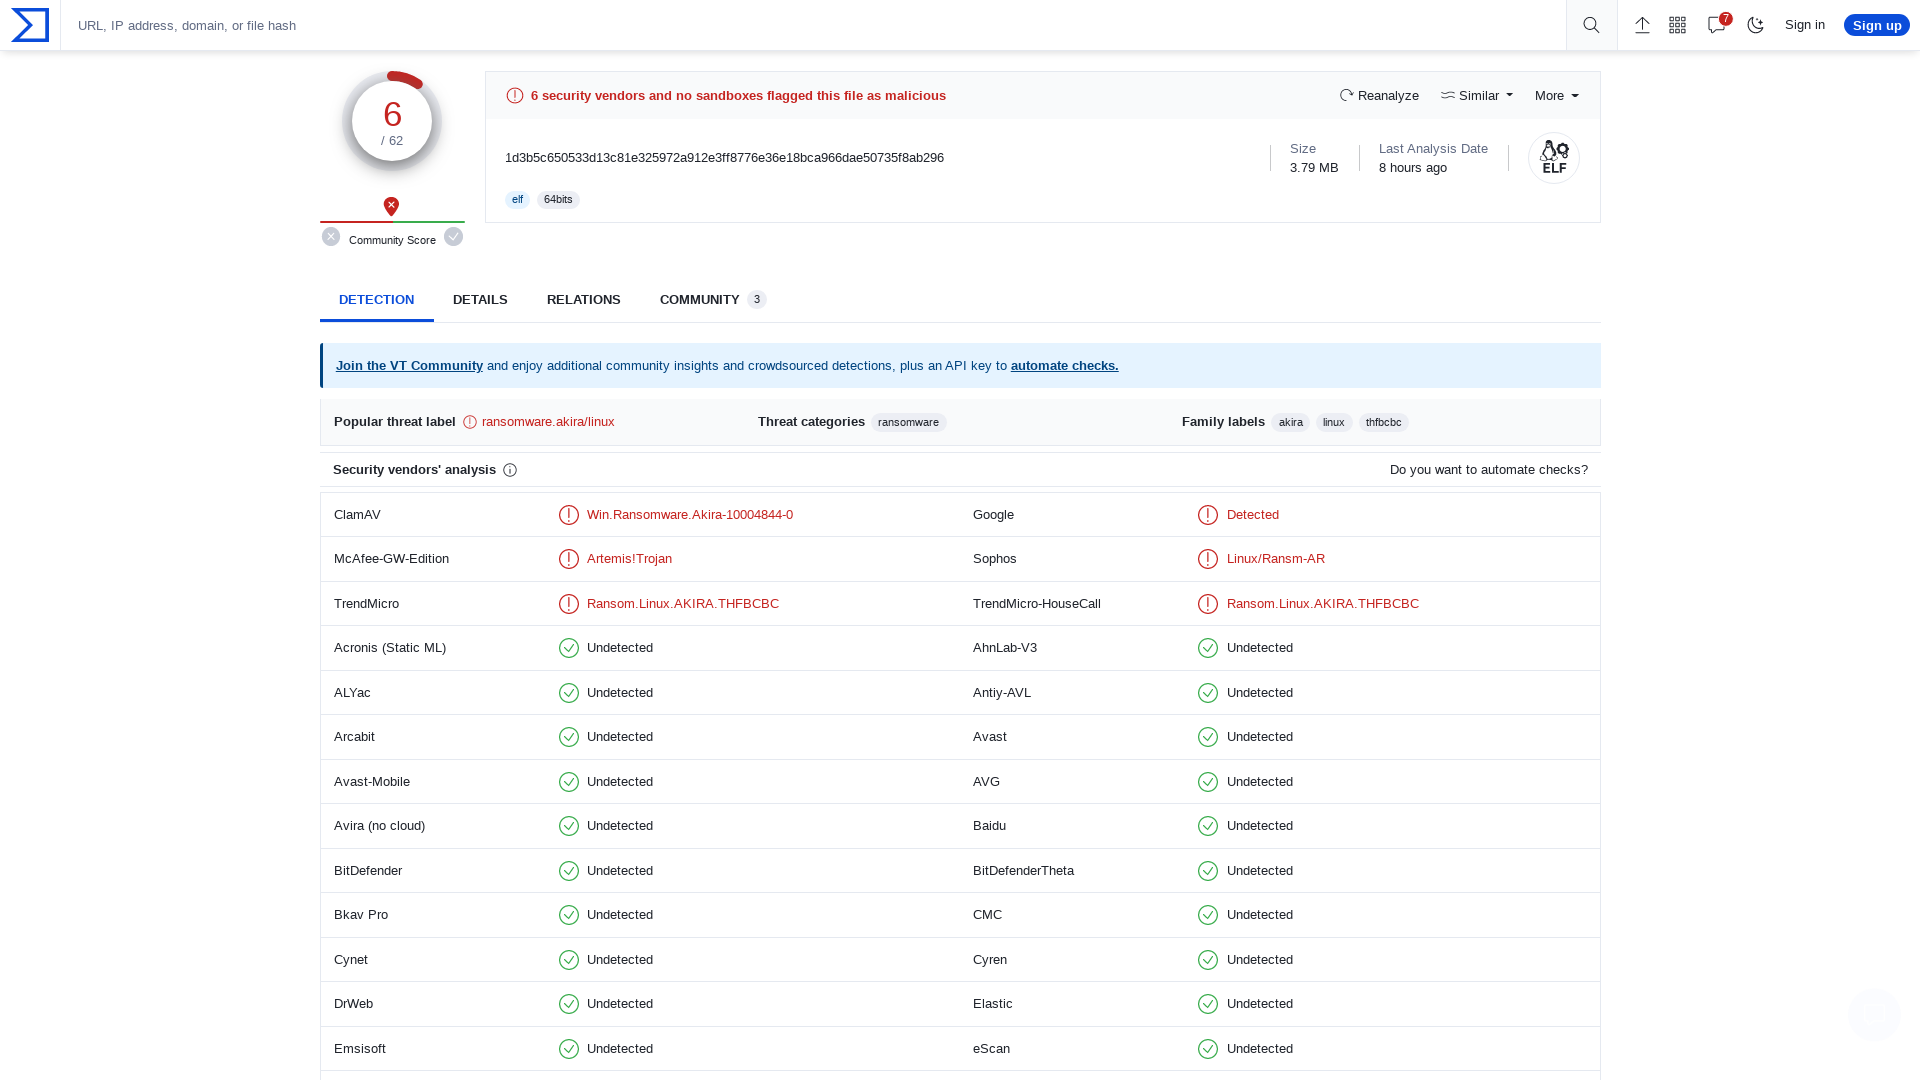1920x1080 pixels.
Task: Open the apps grid icon
Action: (1678, 25)
